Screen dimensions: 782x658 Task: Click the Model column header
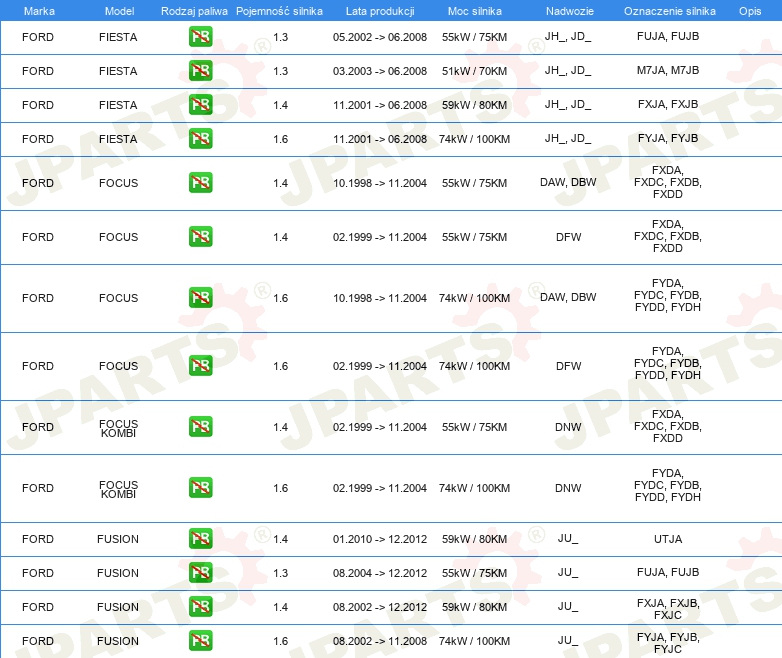pyautogui.click(x=119, y=11)
